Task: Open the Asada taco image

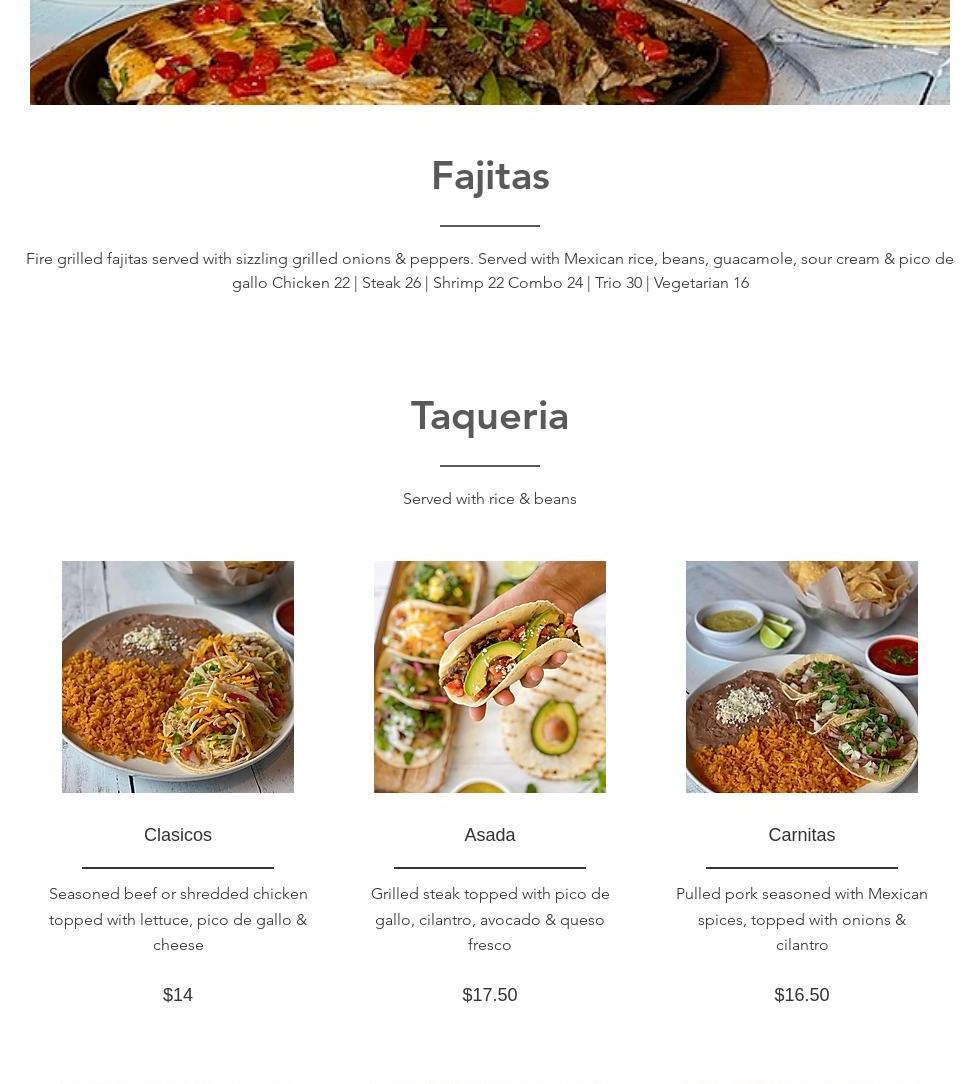Action: (489, 676)
